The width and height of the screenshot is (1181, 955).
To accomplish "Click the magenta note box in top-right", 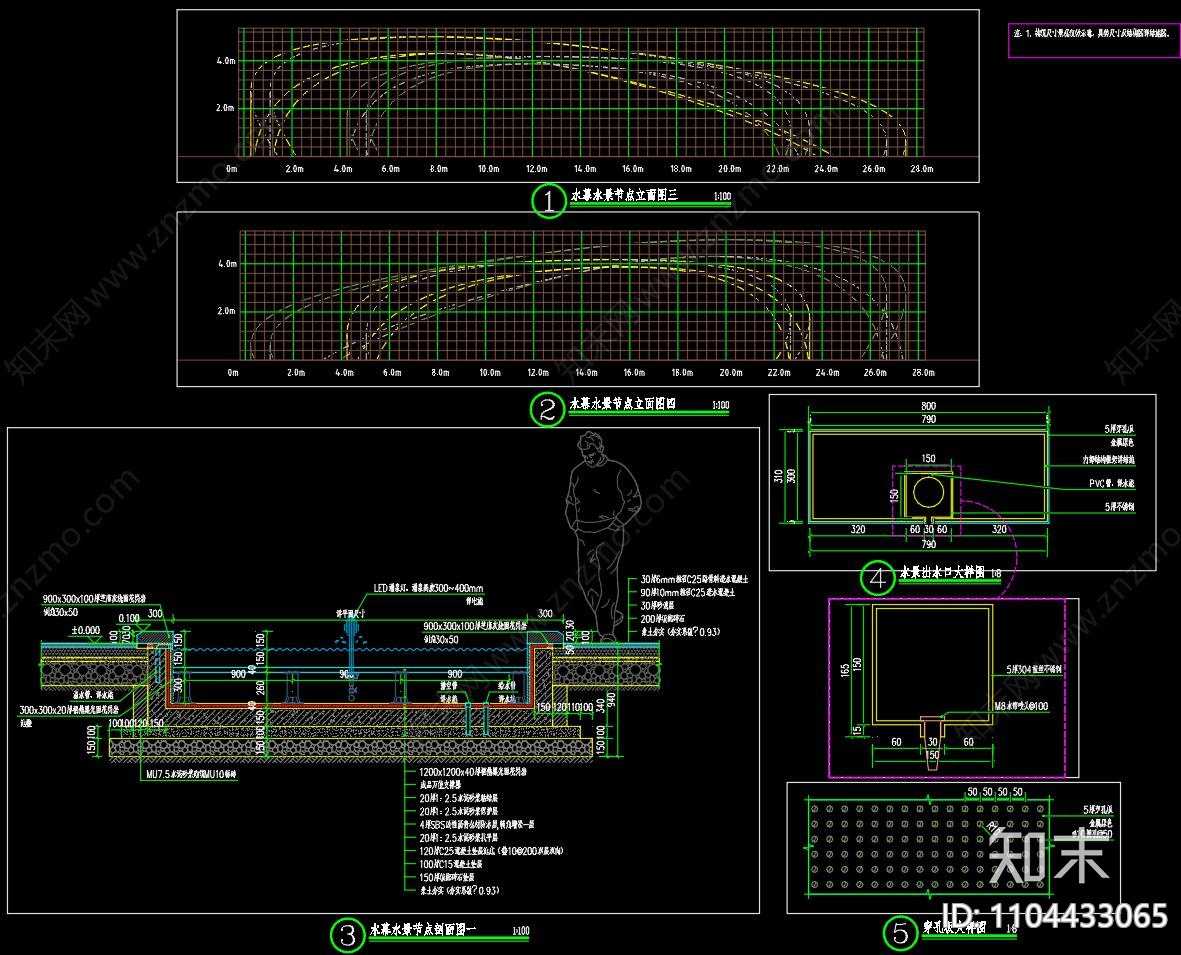I will coord(1093,39).
